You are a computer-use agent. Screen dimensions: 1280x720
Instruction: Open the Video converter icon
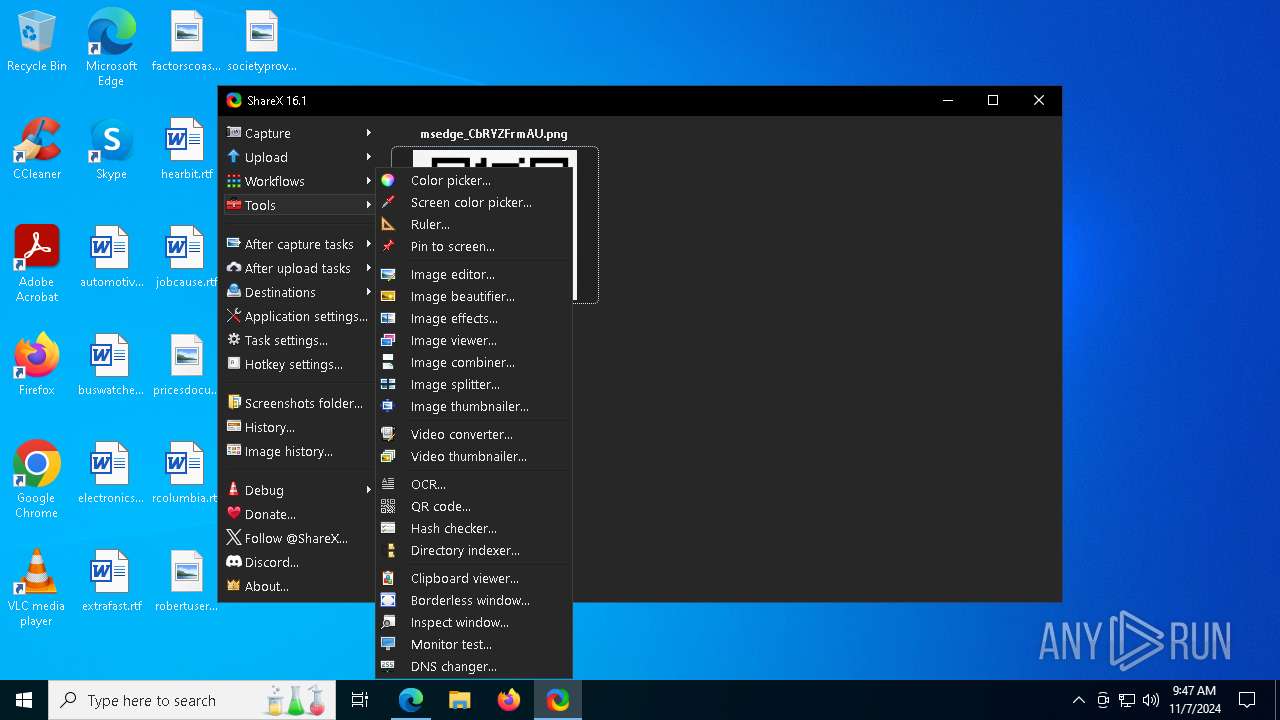coord(388,434)
